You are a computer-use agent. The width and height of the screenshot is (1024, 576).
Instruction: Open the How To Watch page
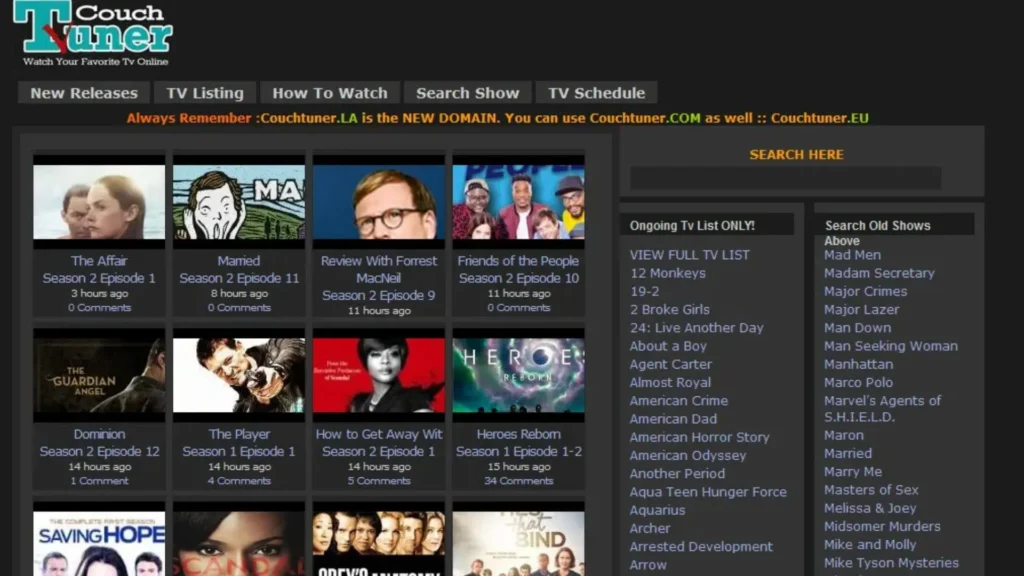pyautogui.click(x=329, y=92)
